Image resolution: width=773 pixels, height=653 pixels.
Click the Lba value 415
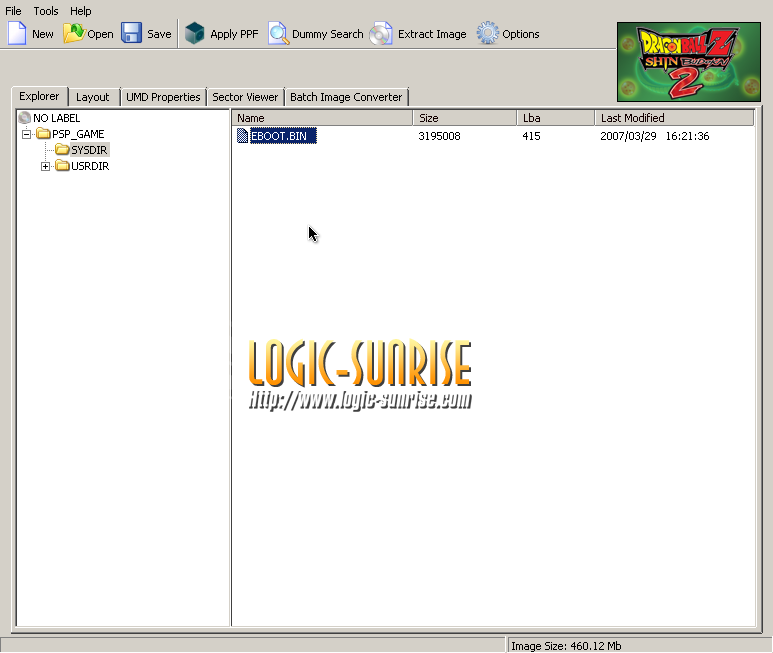point(531,136)
